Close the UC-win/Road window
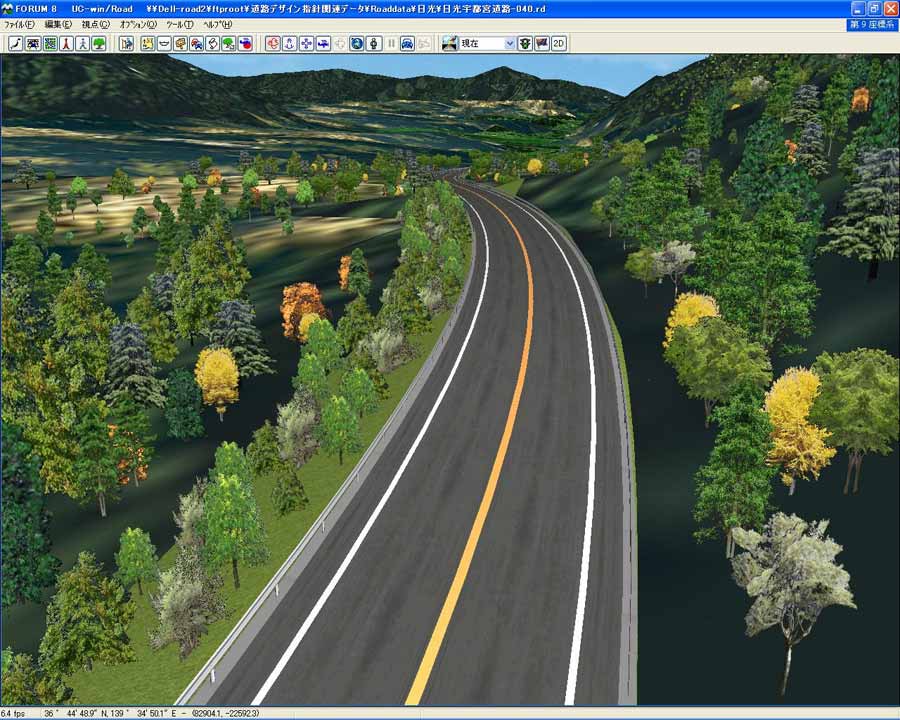900x720 pixels. click(890, 9)
